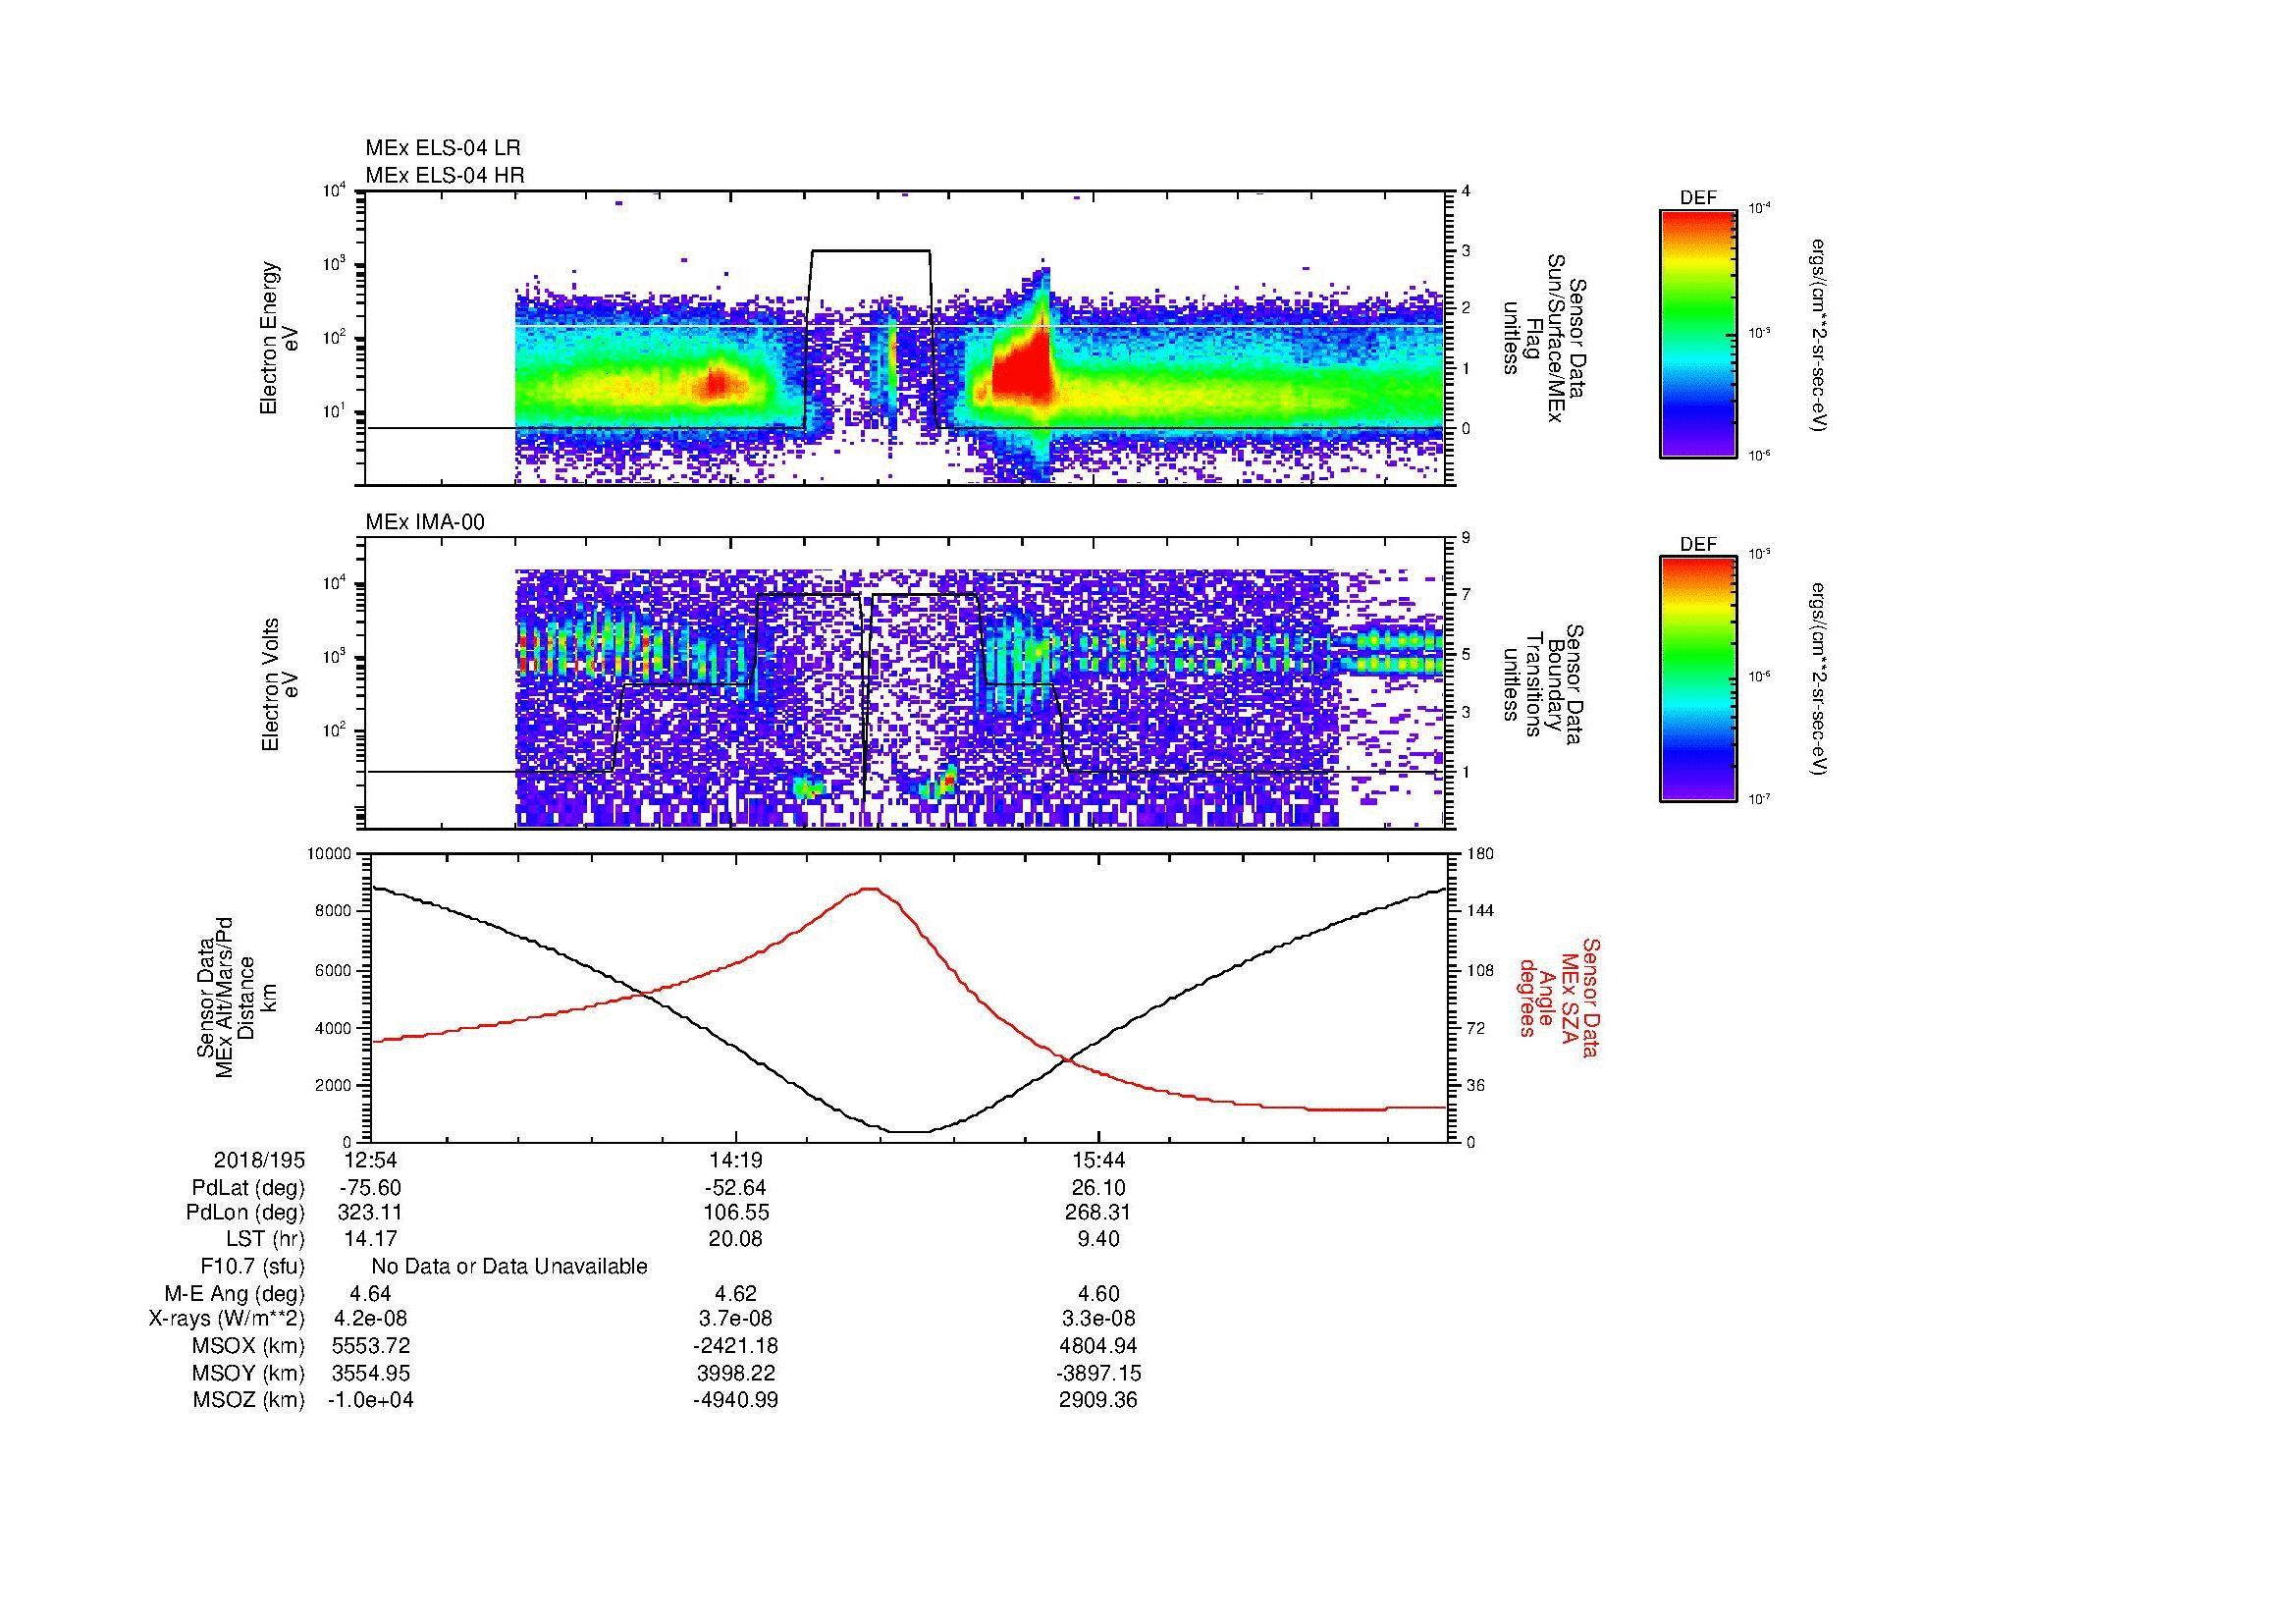The width and height of the screenshot is (2296, 1623).
Task: Click the lower color bar units label
Action: pos(1818,680)
